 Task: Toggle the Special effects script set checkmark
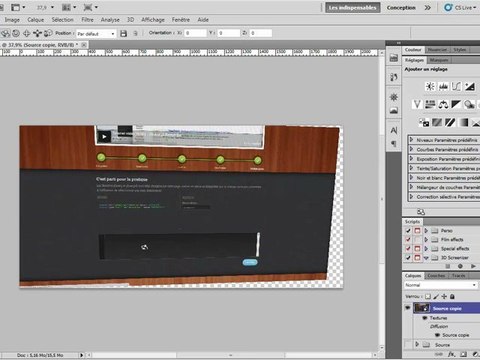pyautogui.click(x=408, y=249)
